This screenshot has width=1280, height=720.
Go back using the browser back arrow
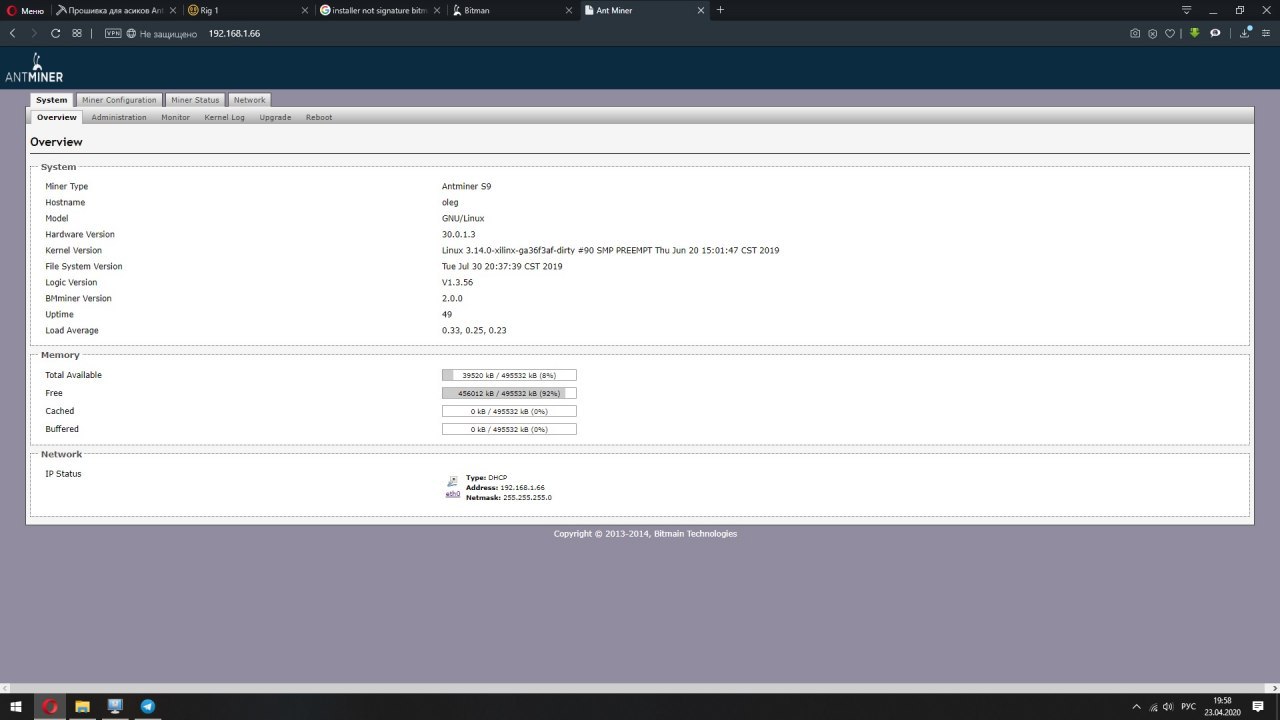(12, 33)
